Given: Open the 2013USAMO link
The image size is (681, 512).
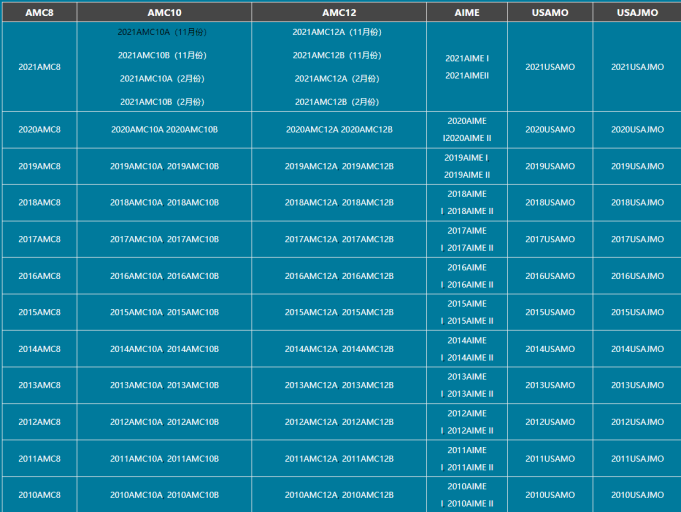Looking at the screenshot, I should click(x=550, y=385).
